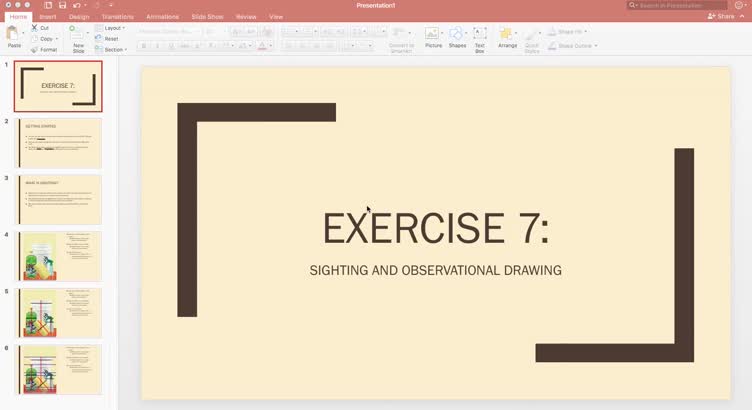
Task: Select slide 3 thumbnail
Action: pos(60,199)
